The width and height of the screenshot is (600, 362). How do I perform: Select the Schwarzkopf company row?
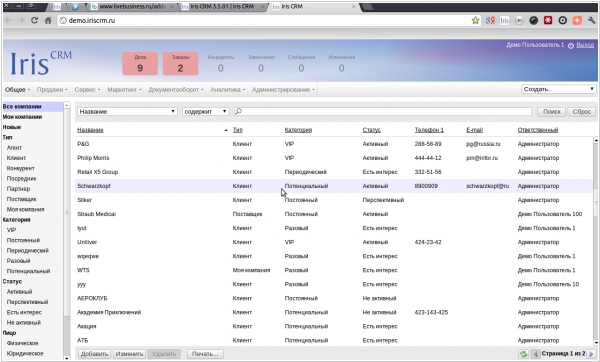(333, 186)
